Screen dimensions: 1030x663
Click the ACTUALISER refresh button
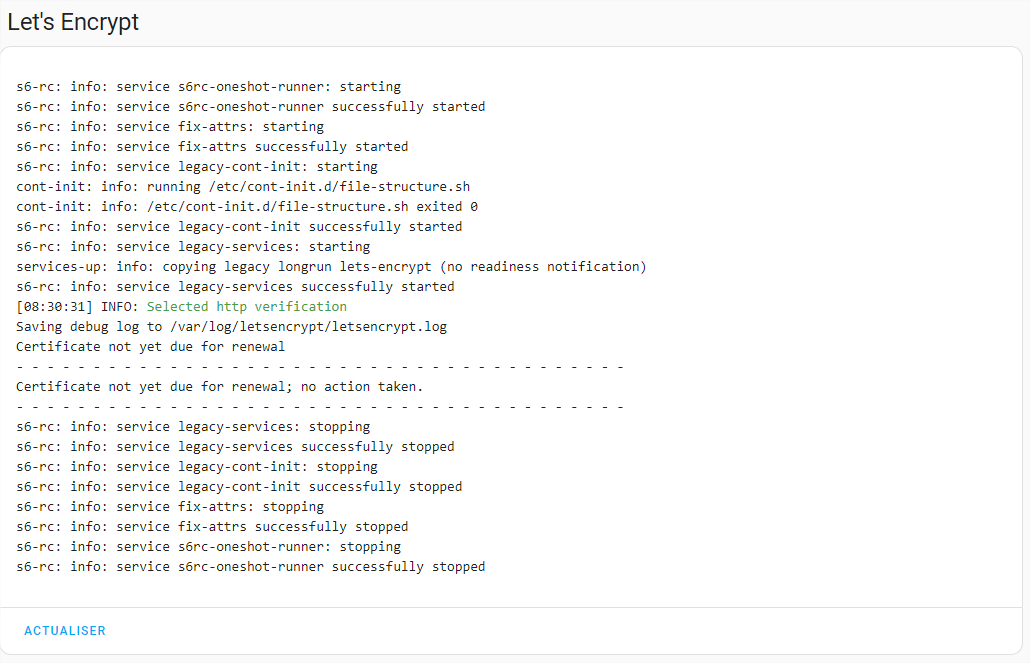(x=65, y=631)
